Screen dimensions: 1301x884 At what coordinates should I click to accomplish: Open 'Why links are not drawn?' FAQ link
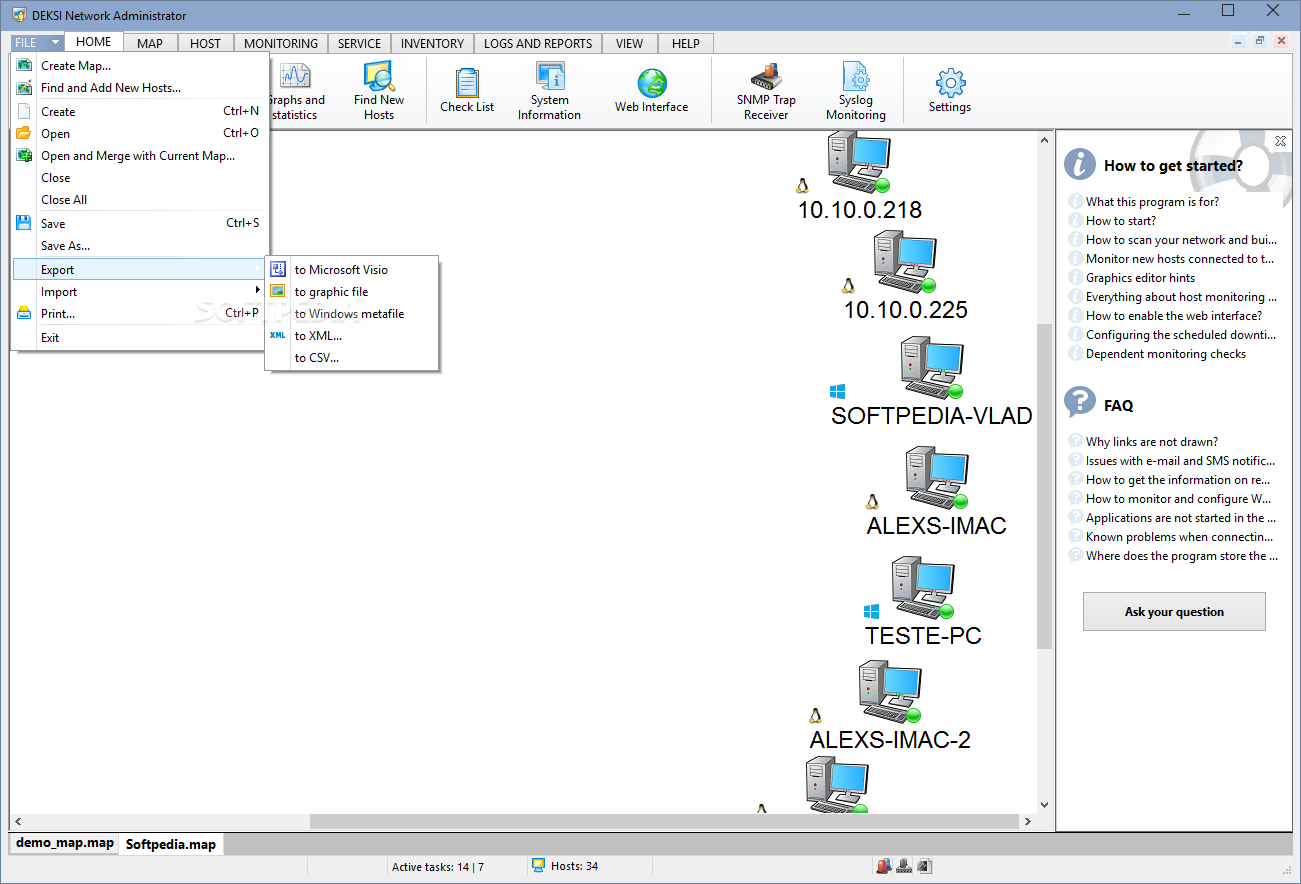coord(1152,442)
